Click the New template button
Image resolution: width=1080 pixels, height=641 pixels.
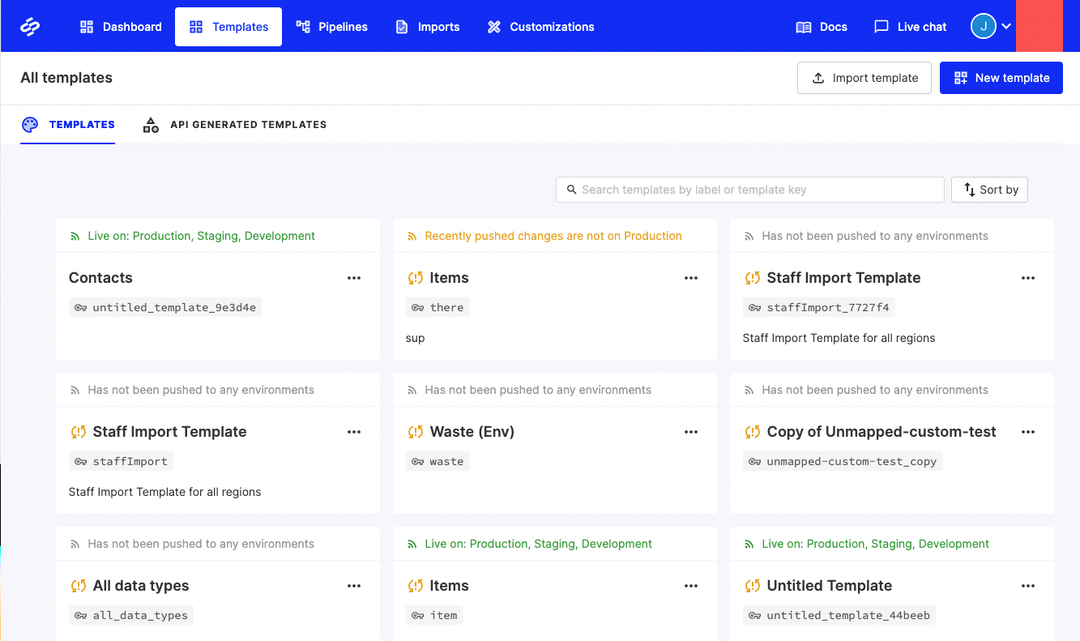click(1001, 77)
